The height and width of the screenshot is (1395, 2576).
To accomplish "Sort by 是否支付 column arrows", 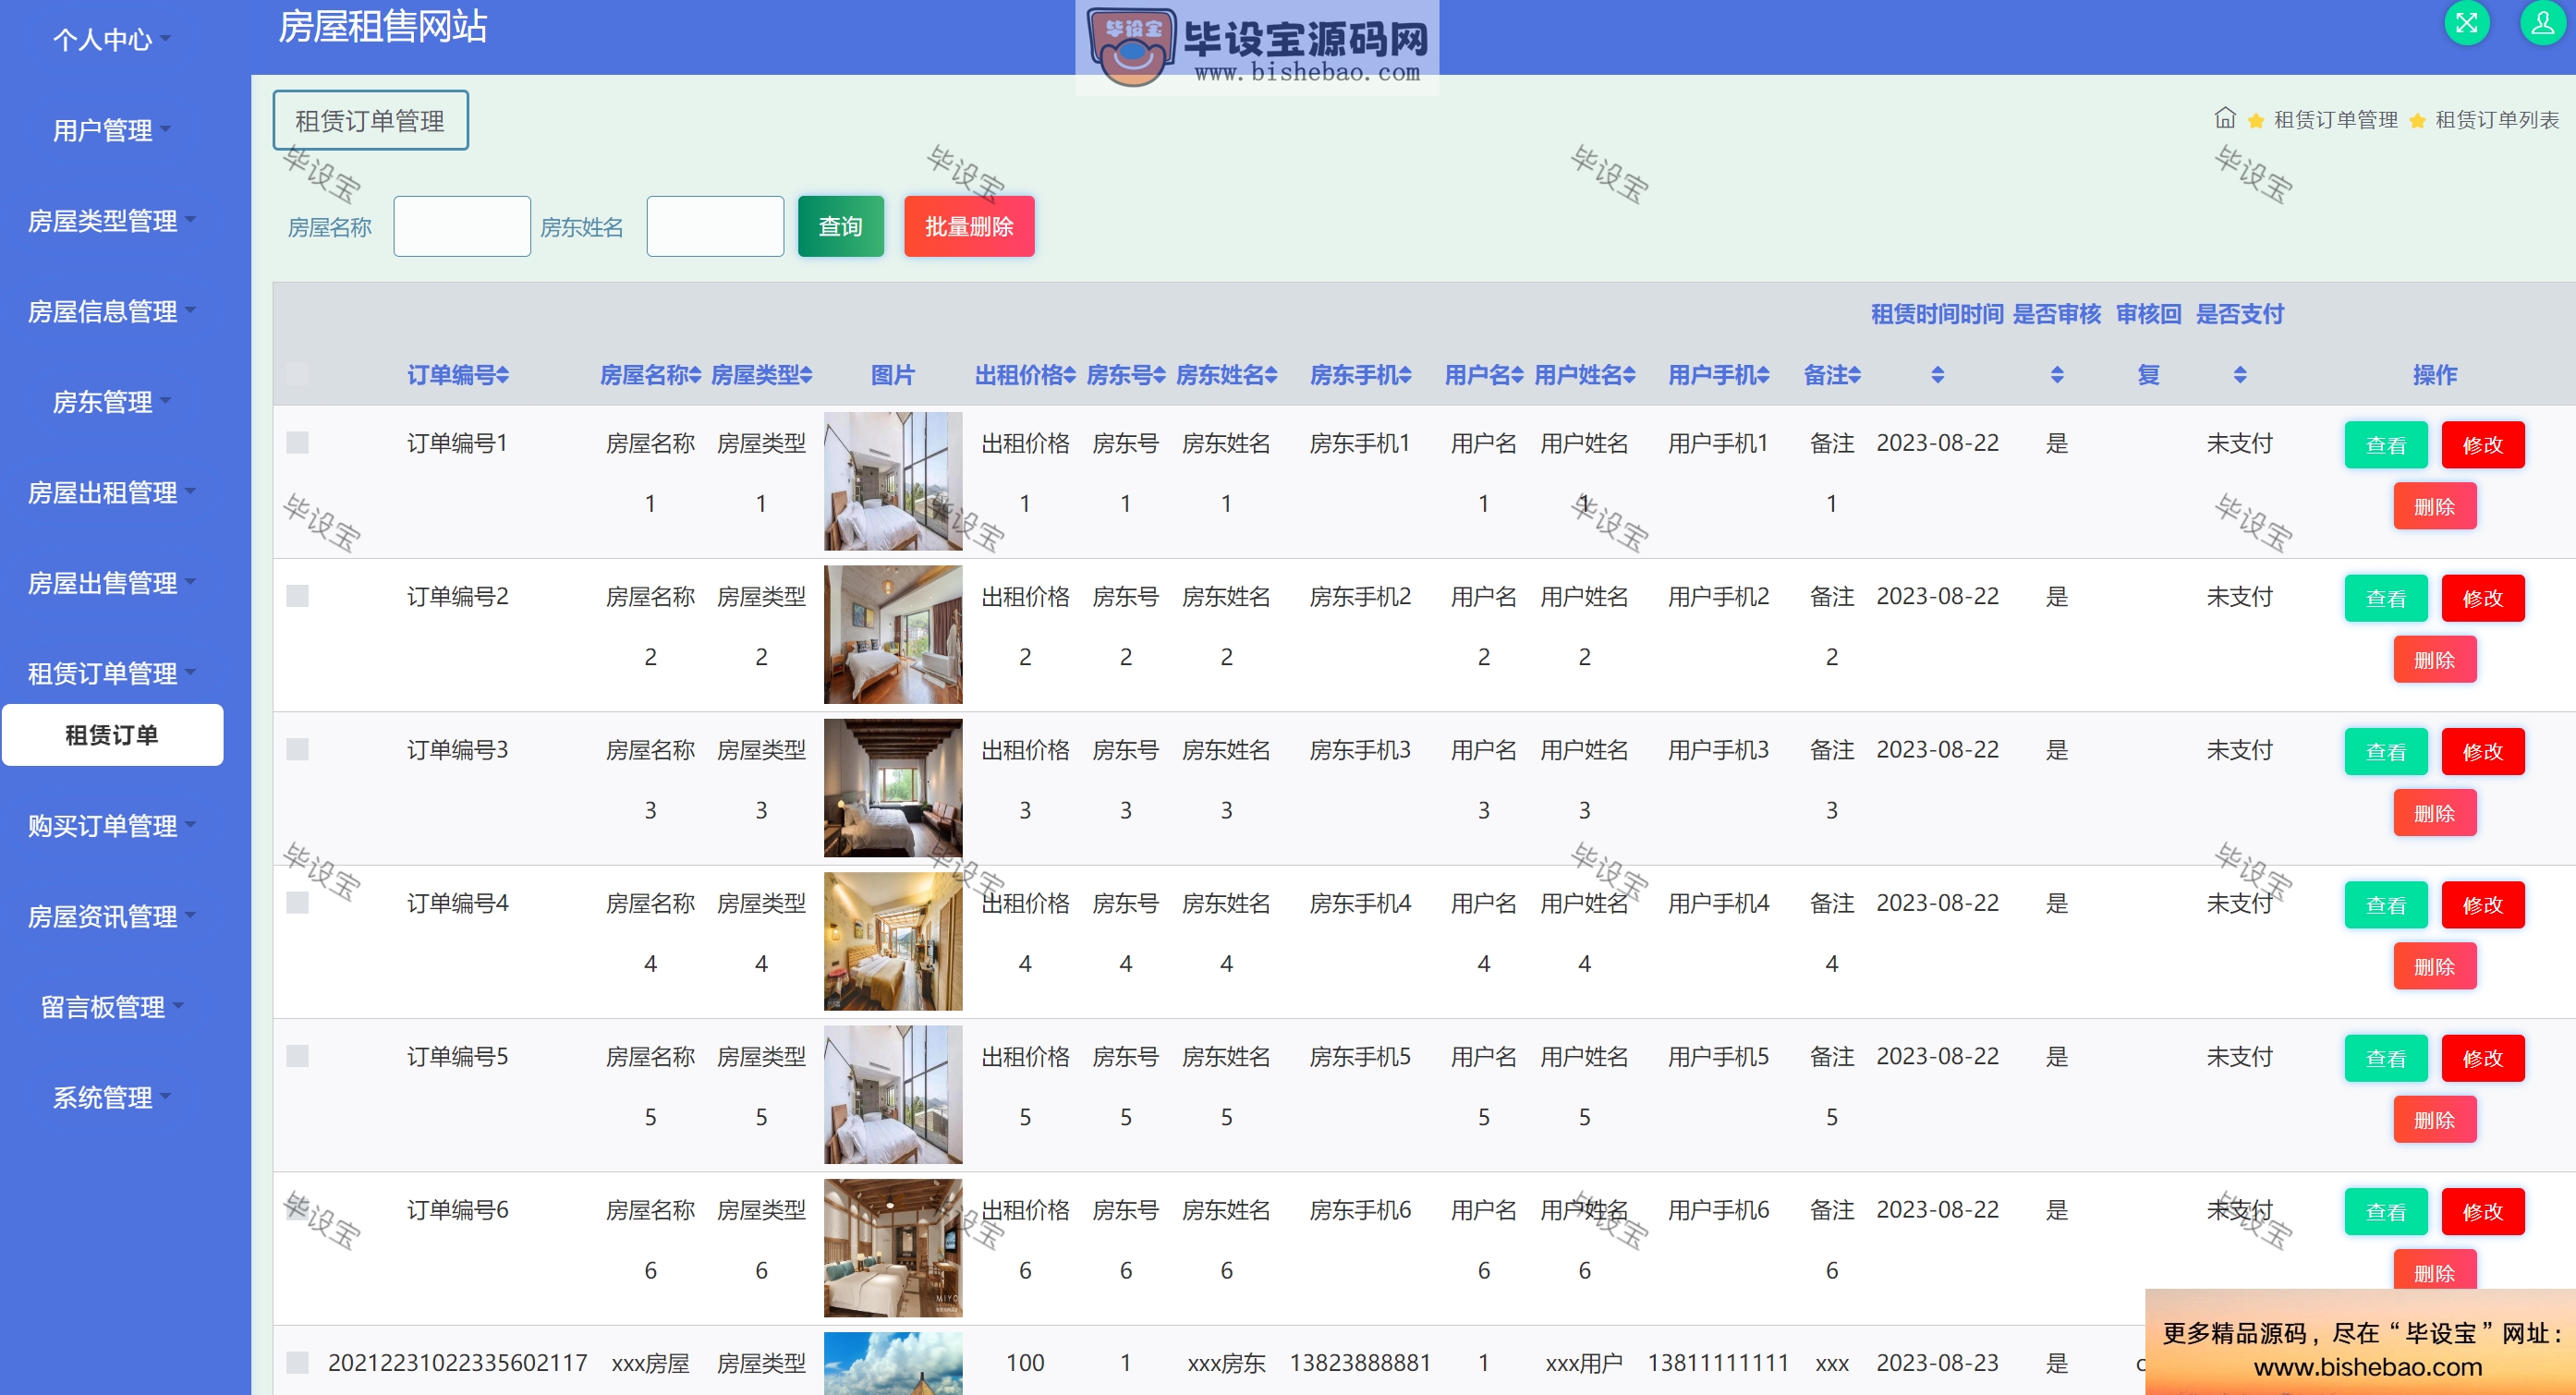I will (x=2240, y=375).
